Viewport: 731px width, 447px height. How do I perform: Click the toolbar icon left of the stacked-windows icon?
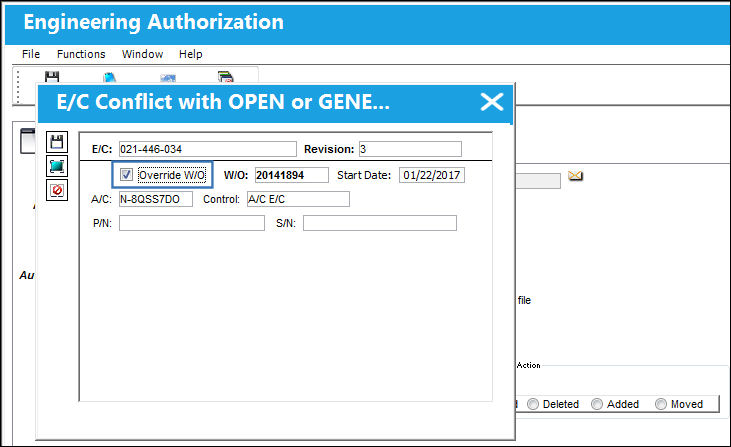point(168,78)
